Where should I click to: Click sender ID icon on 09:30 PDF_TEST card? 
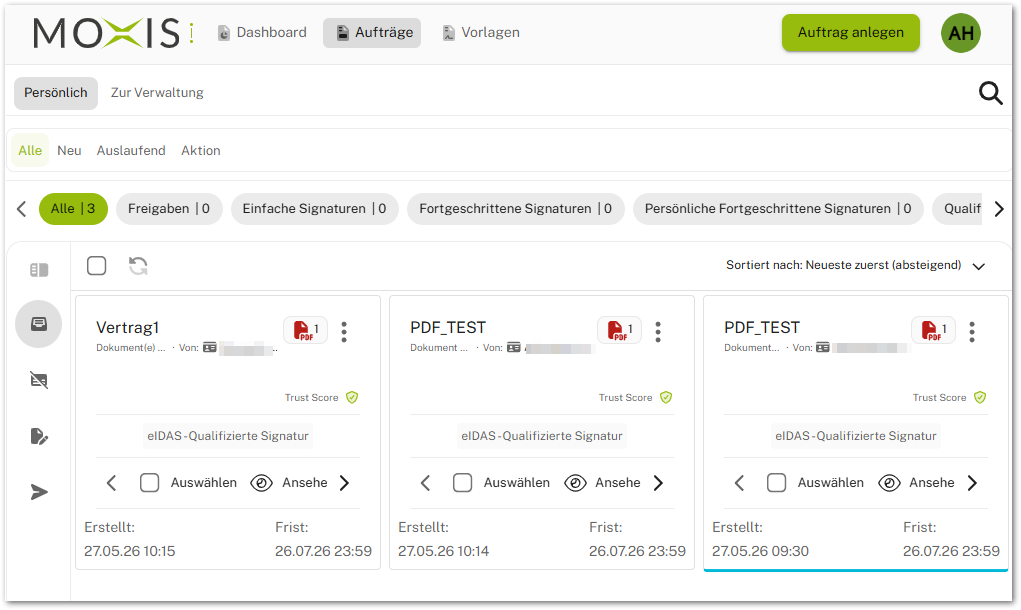pos(823,348)
